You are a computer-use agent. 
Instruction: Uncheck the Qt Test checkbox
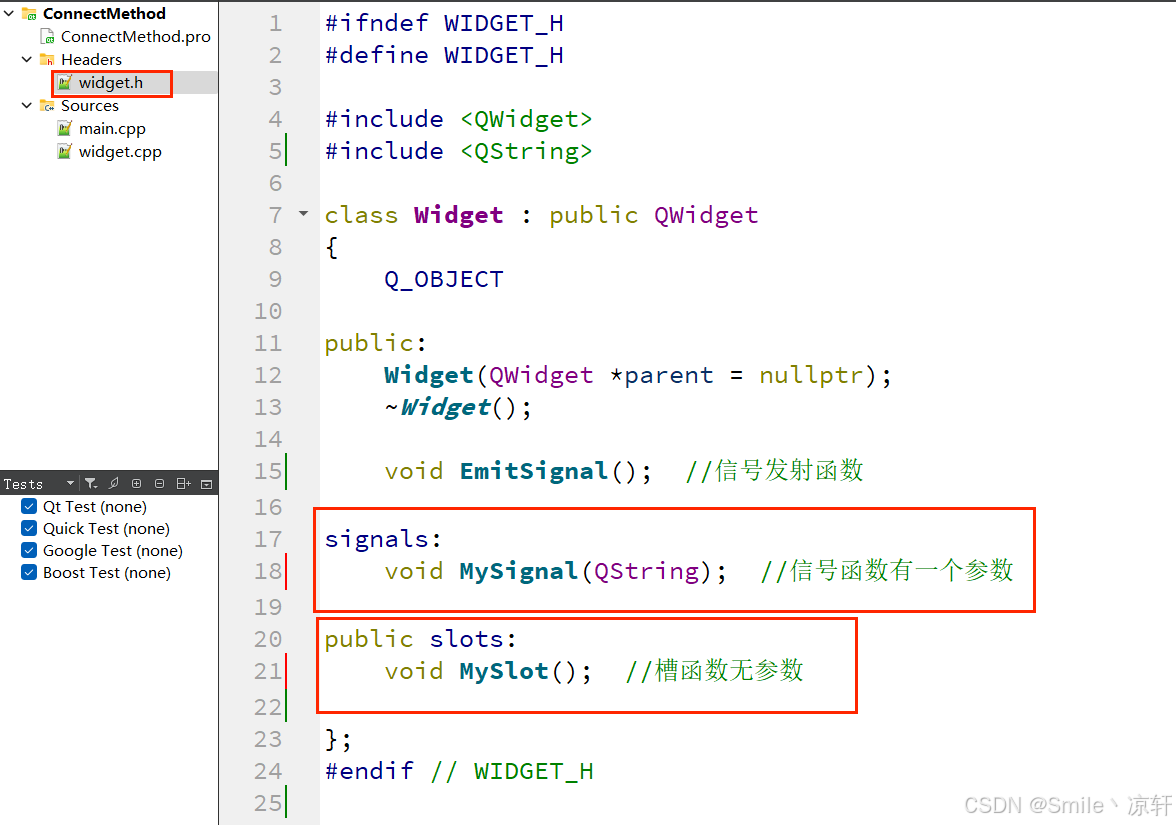coord(29,506)
